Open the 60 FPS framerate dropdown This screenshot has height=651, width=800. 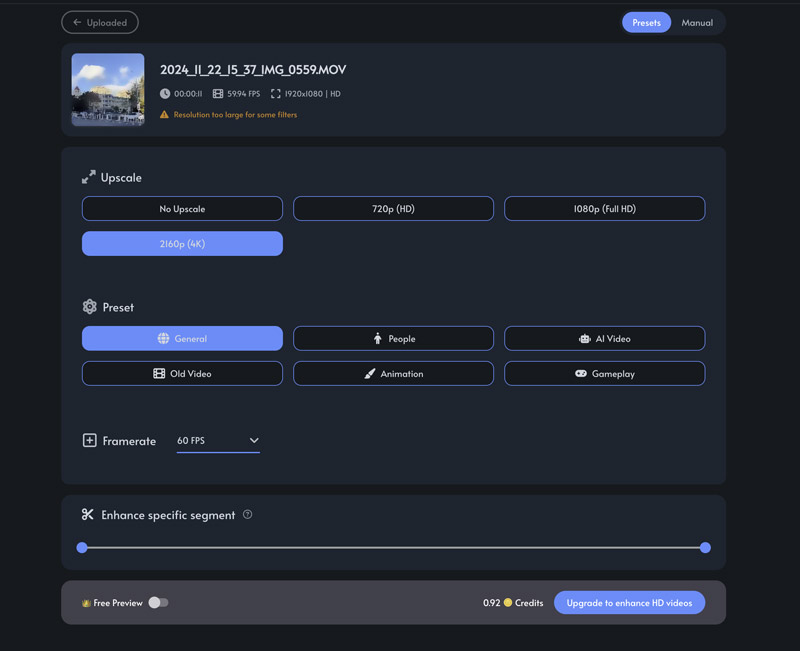pos(218,441)
